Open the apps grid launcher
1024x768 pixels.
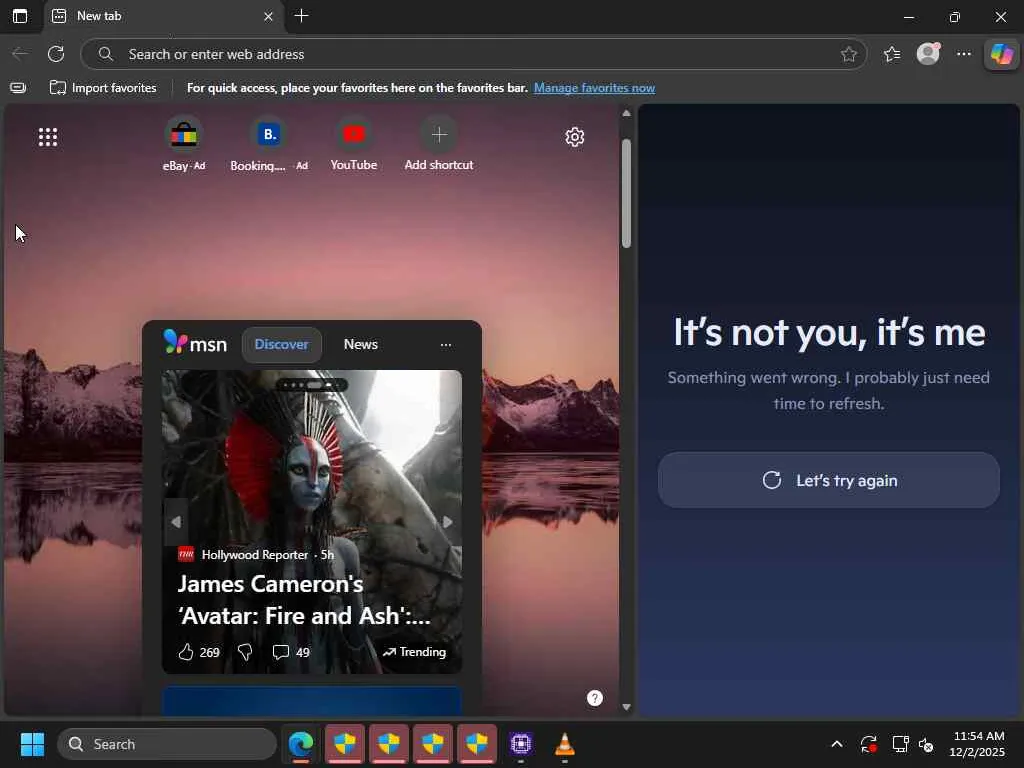tap(48, 136)
